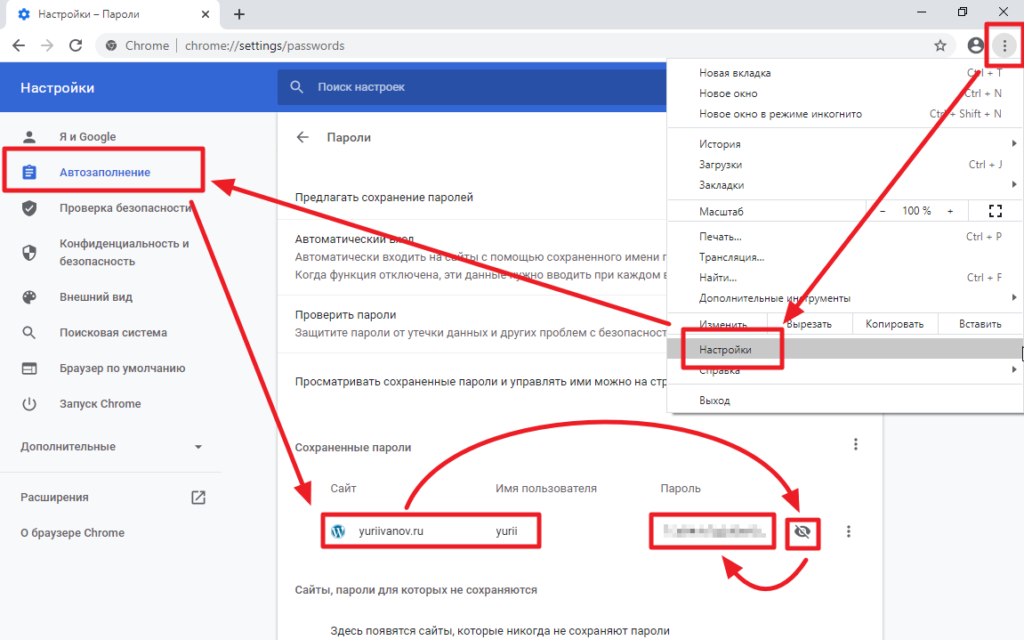Viewport: 1024px width, 640px height.
Task: Click the search magnifier icon in settings
Action: coord(296,87)
